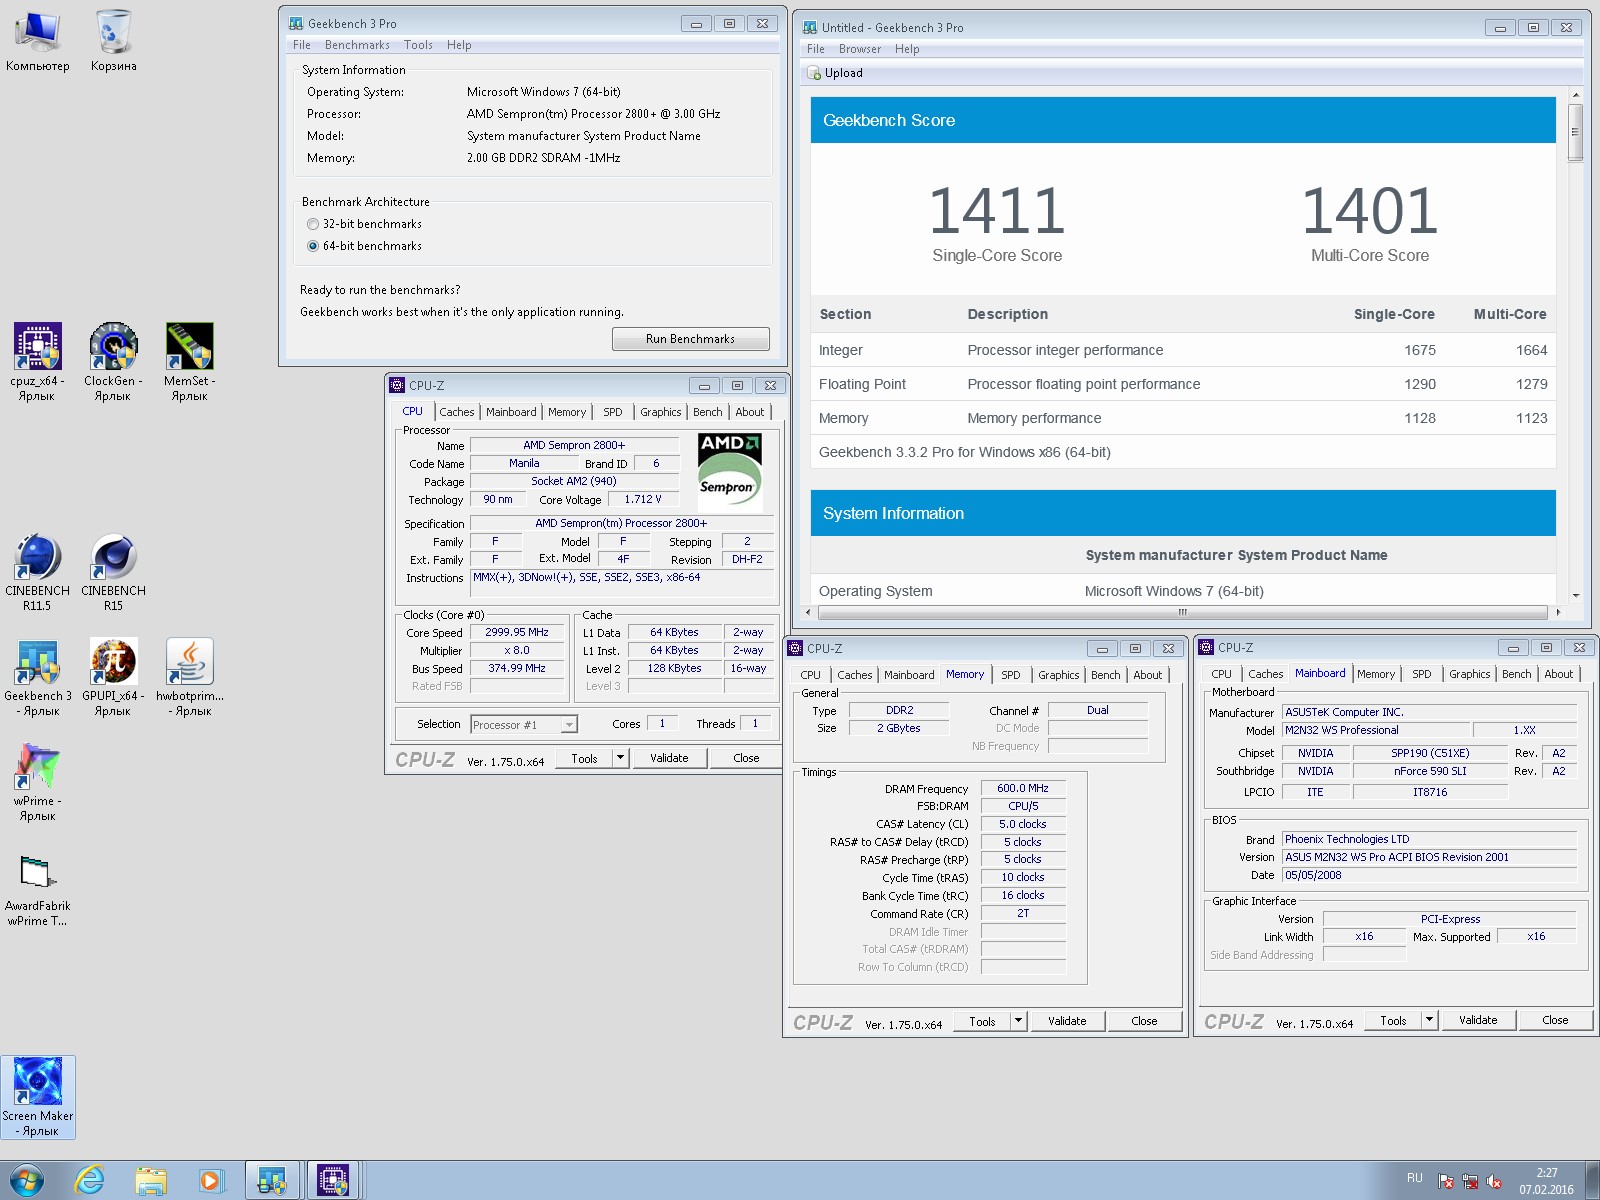This screenshot has width=1600, height=1200.
Task: Open Bench tab in CPU-Z CPU window
Action: pyautogui.click(x=708, y=412)
